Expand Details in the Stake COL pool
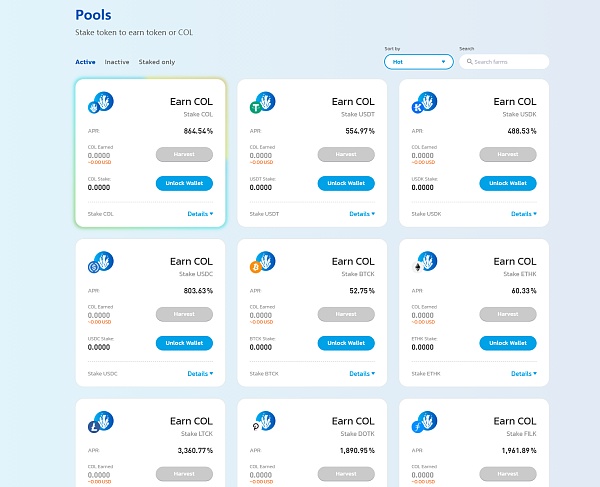 click(200, 214)
